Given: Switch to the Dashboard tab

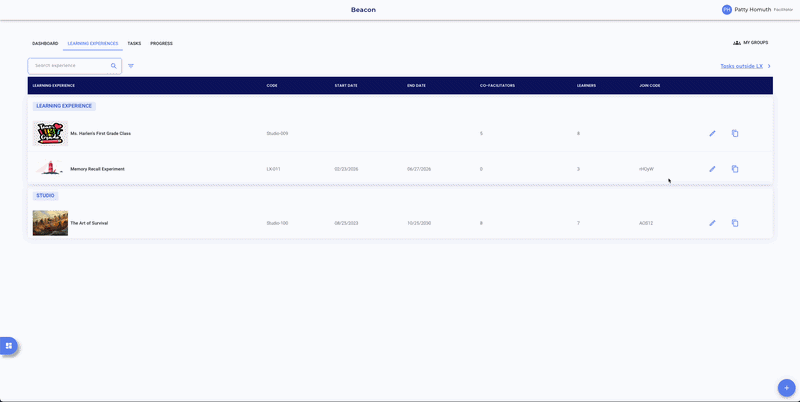Looking at the screenshot, I should pos(45,44).
